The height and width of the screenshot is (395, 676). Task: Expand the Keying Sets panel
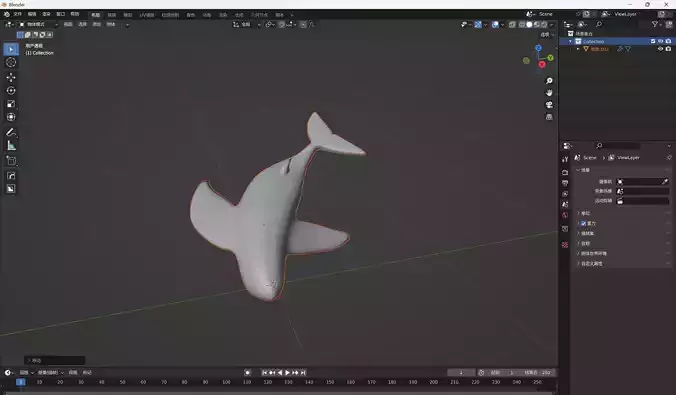[587, 233]
